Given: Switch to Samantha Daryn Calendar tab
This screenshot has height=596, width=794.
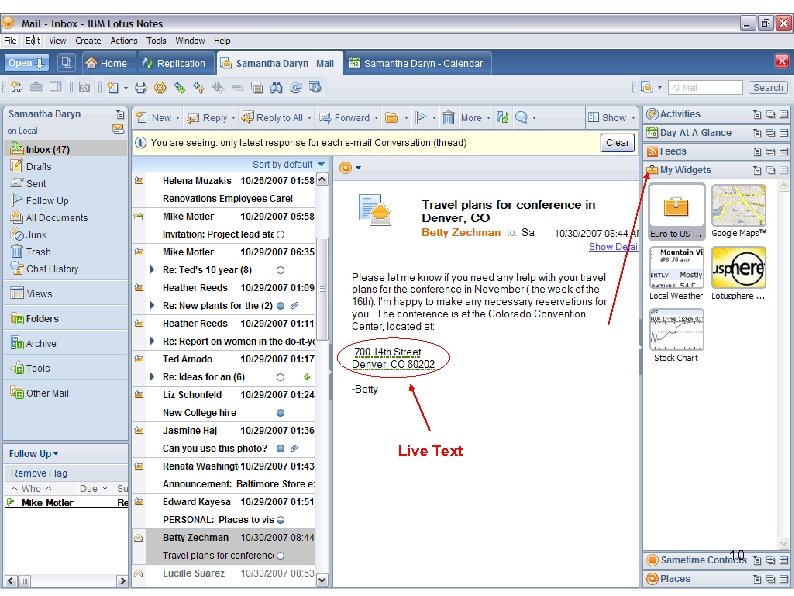Looking at the screenshot, I should (417, 63).
